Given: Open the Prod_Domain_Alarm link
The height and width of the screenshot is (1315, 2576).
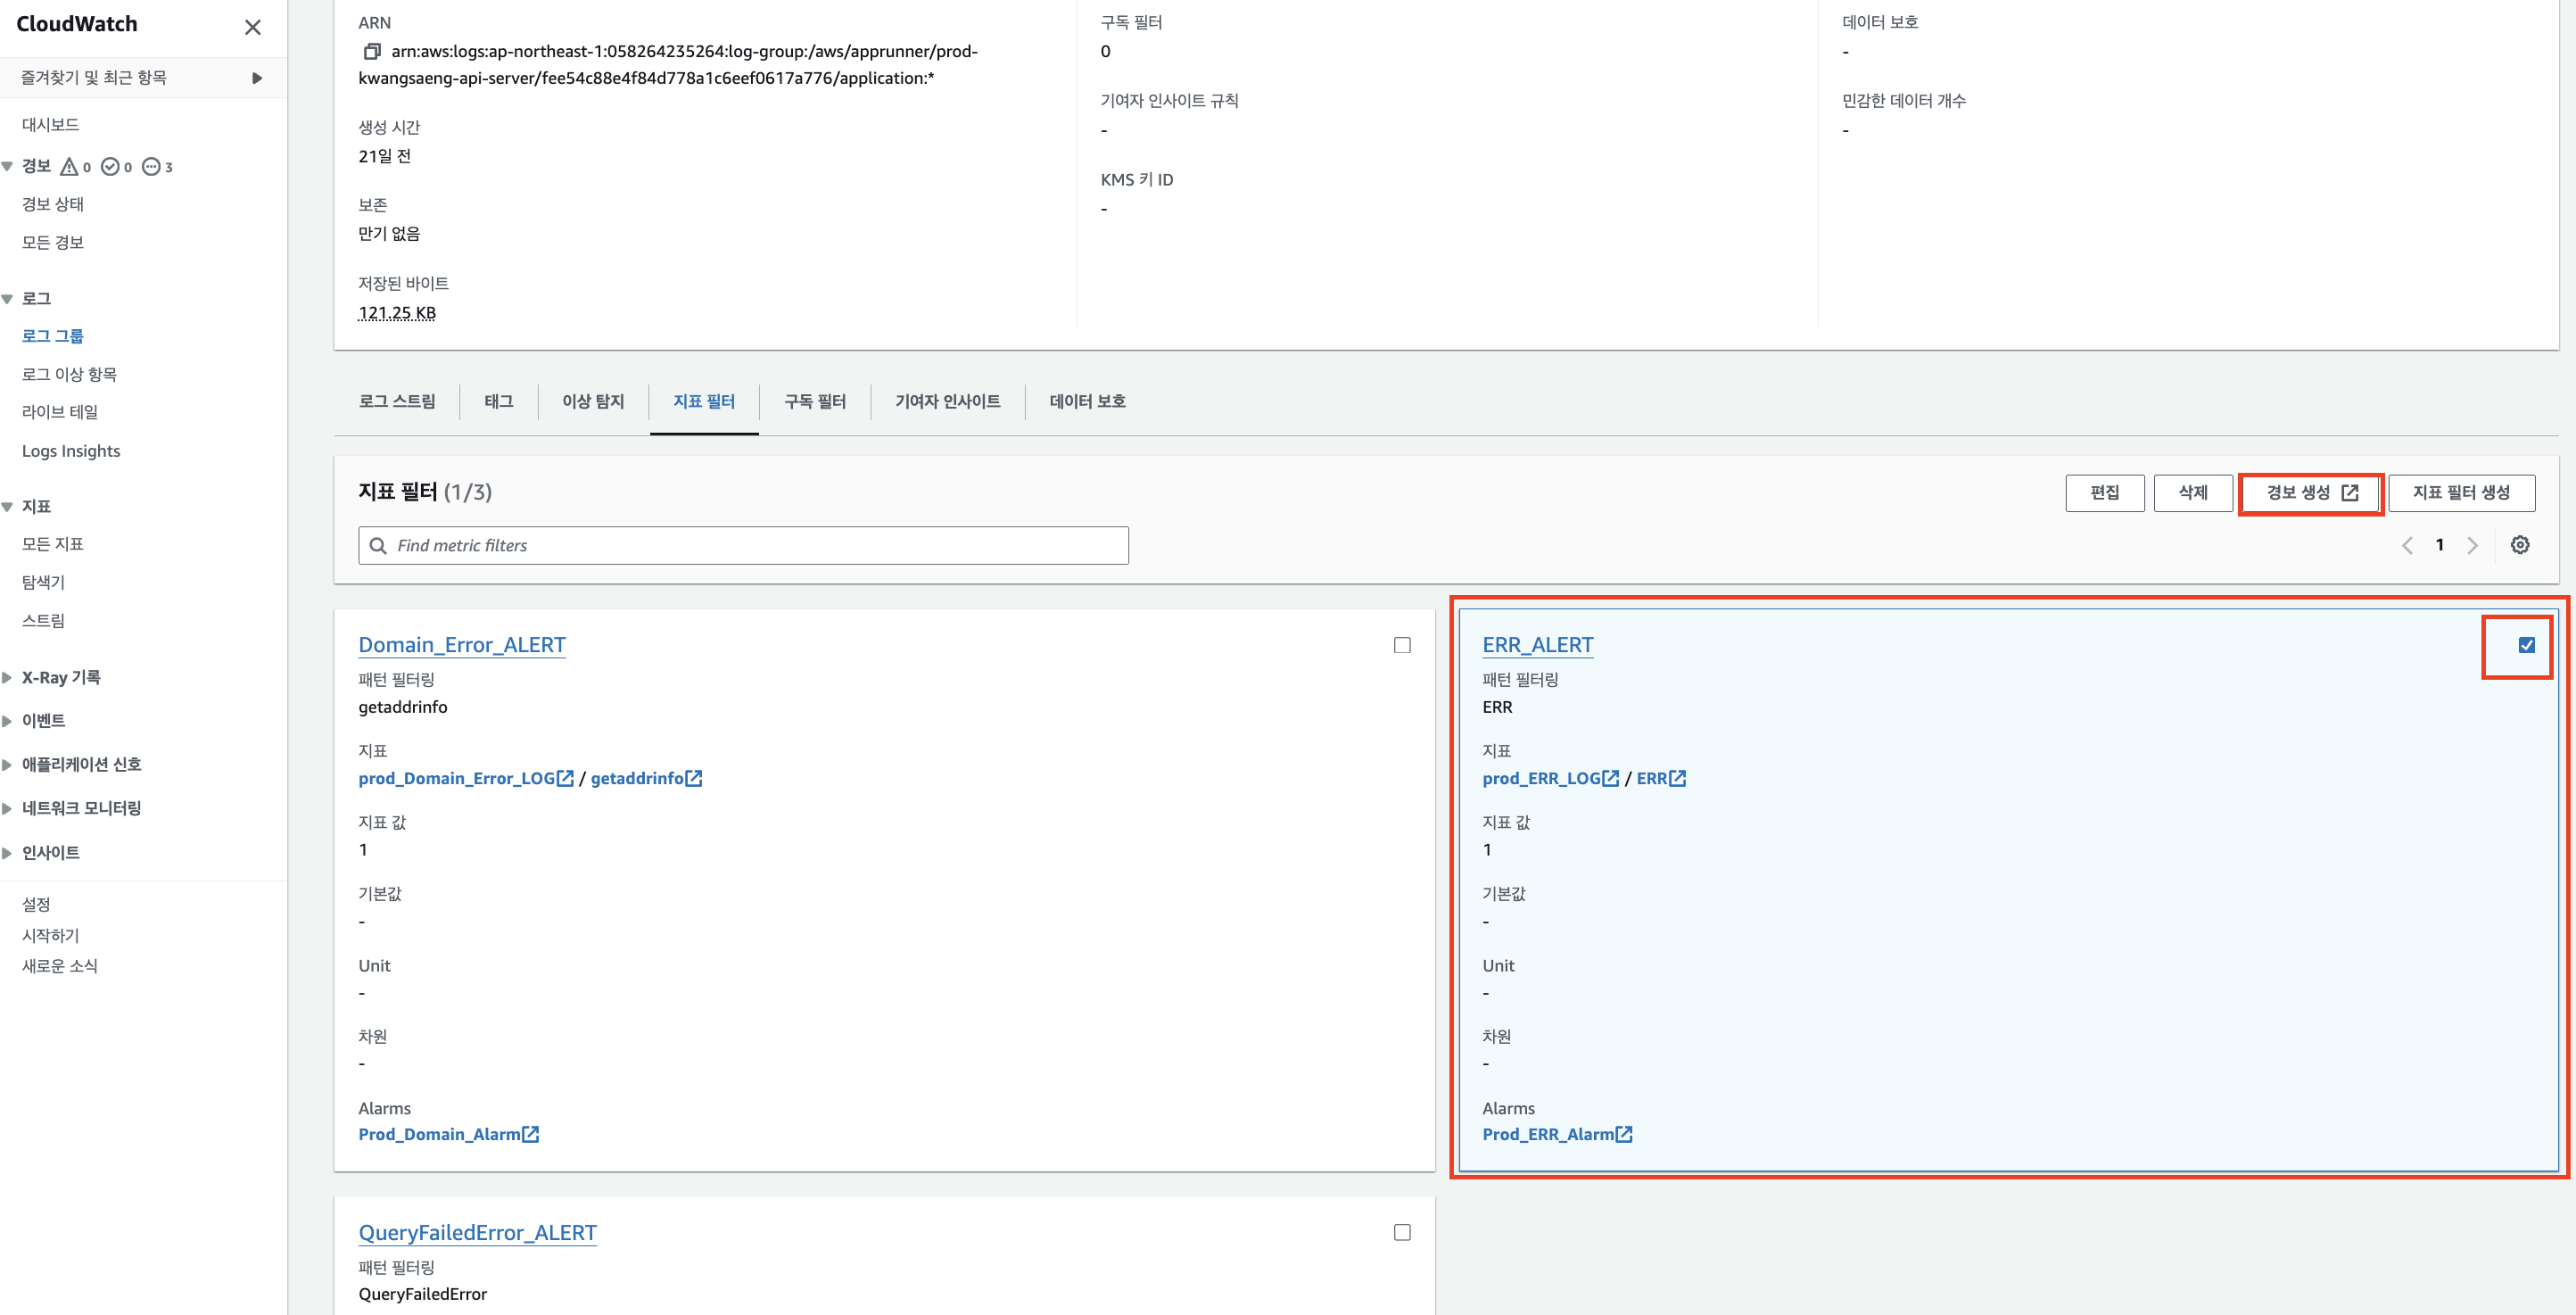Looking at the screenshot, I should pyautogui.click(x=440, y=1134).
